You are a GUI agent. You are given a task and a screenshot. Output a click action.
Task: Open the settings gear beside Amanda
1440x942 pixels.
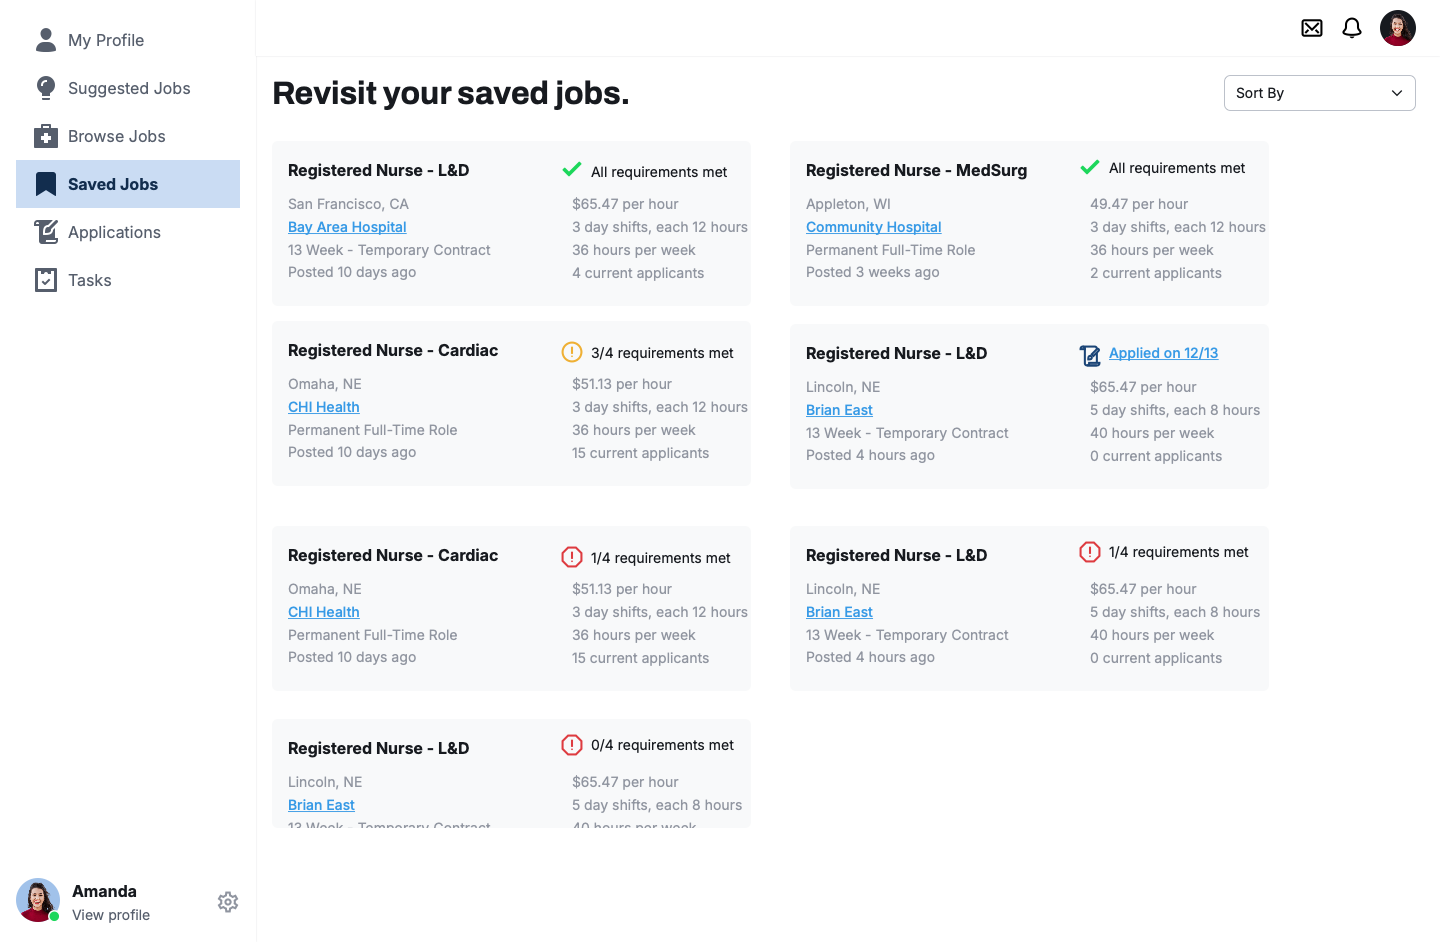coord(228,902)
